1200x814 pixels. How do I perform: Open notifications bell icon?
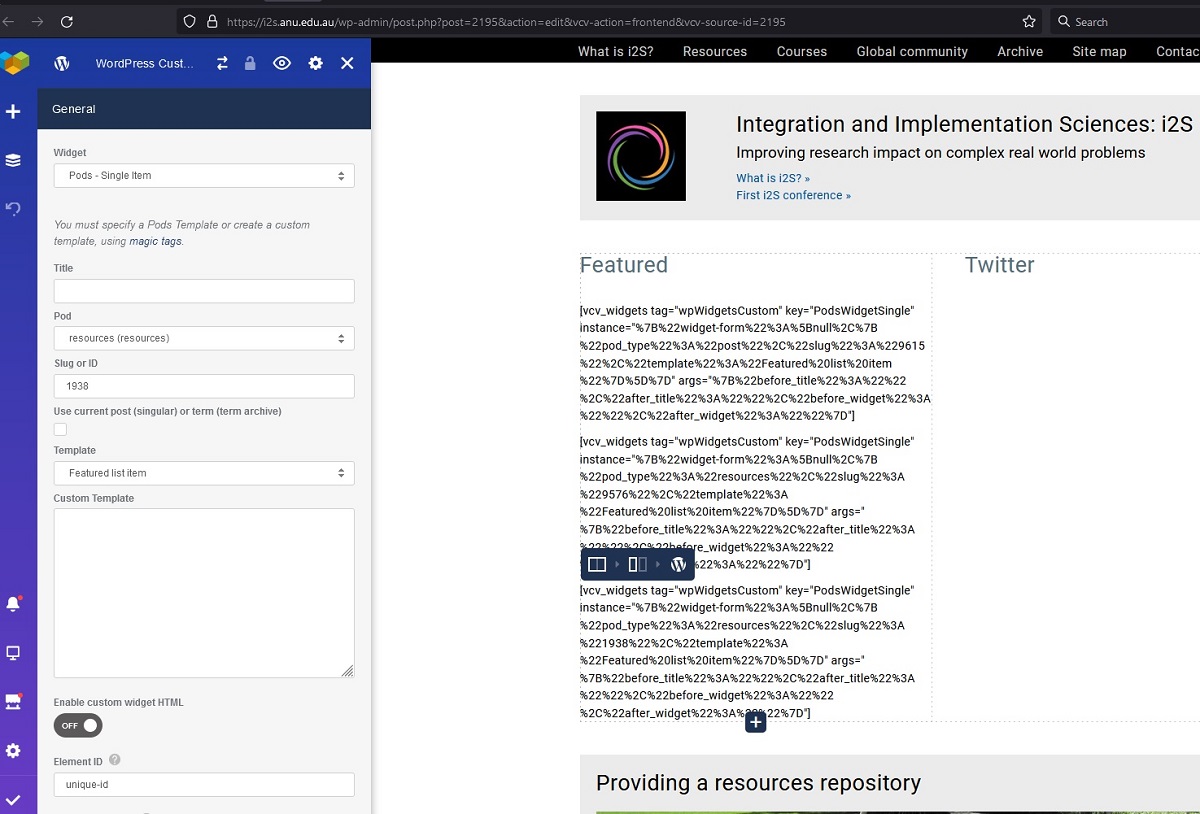click(13, 604)
